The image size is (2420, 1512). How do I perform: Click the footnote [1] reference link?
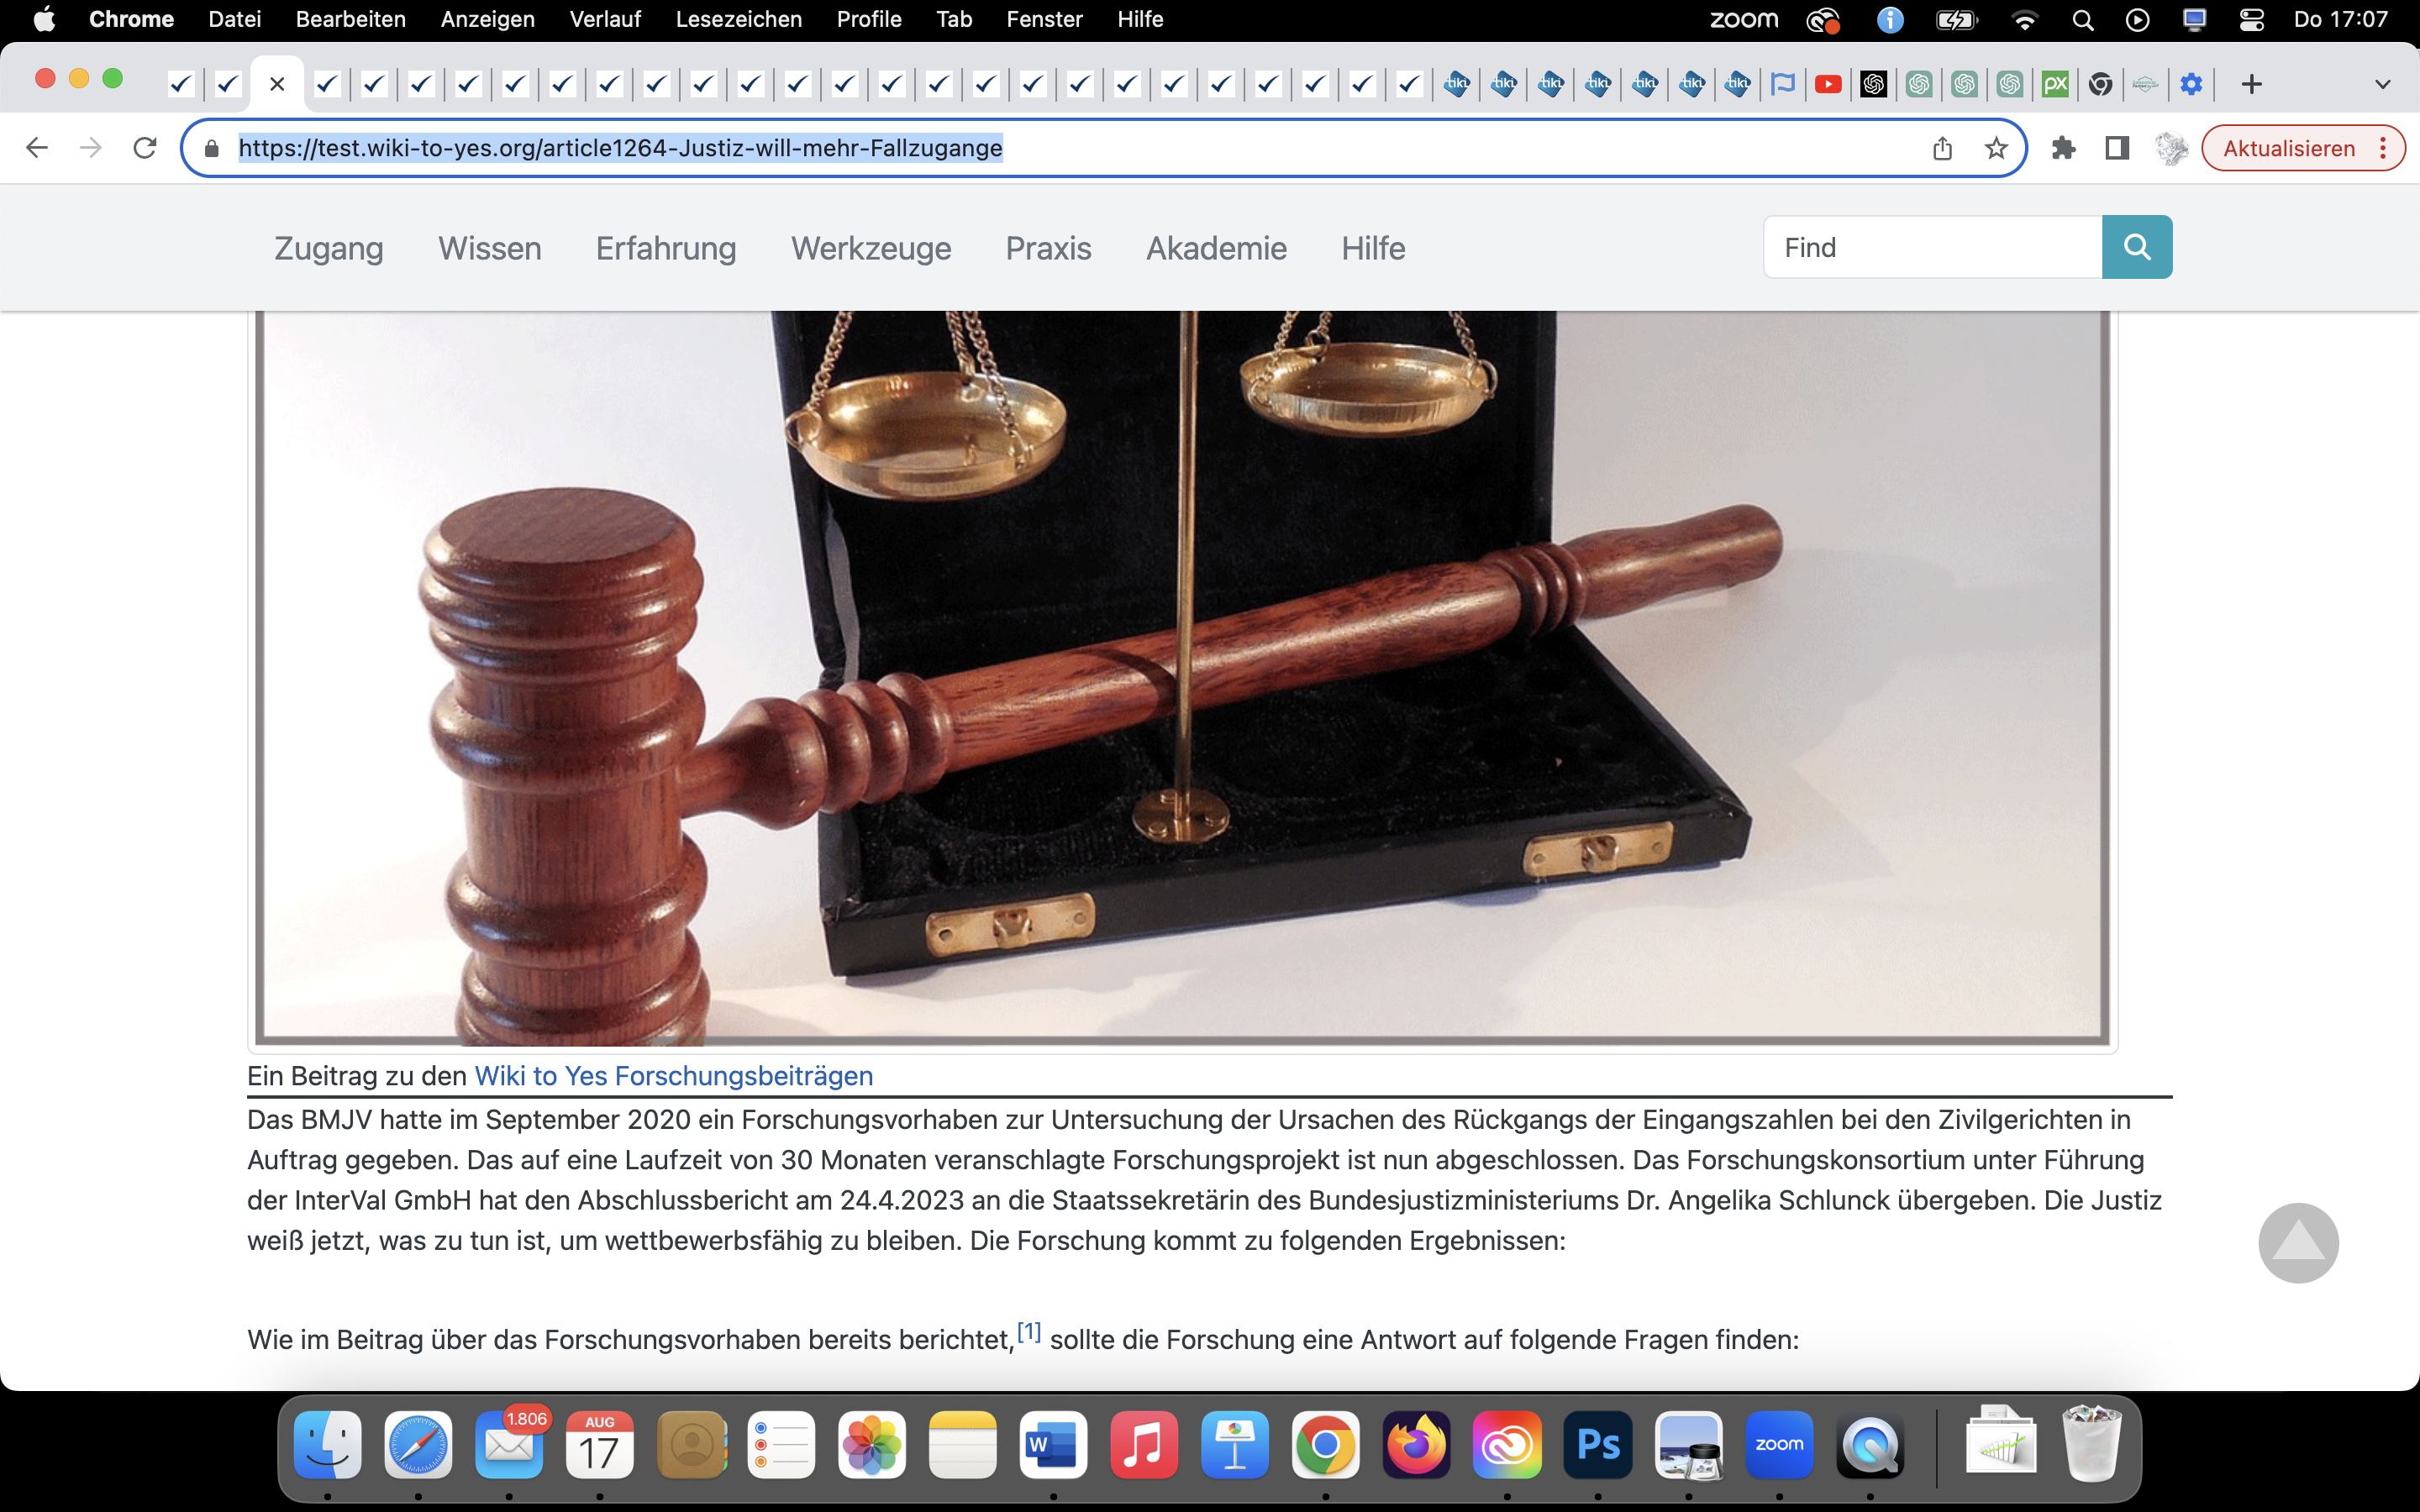[1028, 1331]
